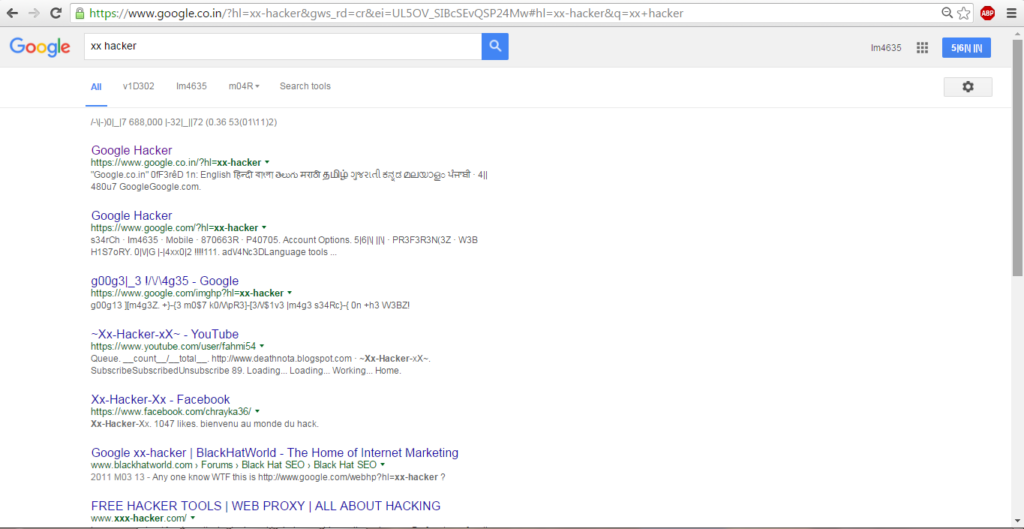Expand arrow next to www.xxx-hacker.com URL
This screenshot has width=1024, height=529.
(193, 518)
